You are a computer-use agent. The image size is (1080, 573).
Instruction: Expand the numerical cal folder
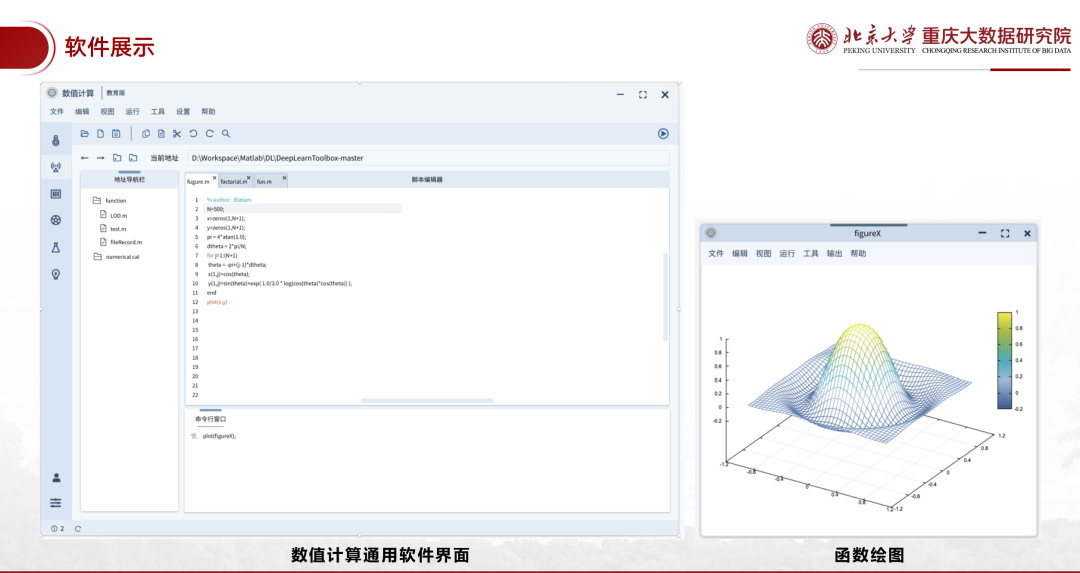pos(97,257)
